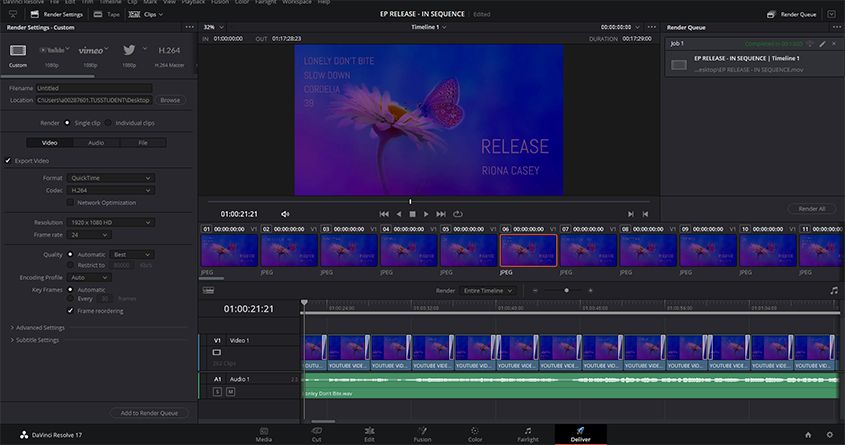Expand the Advanced Settings section

pyautogui.click(x=40, y=327)
